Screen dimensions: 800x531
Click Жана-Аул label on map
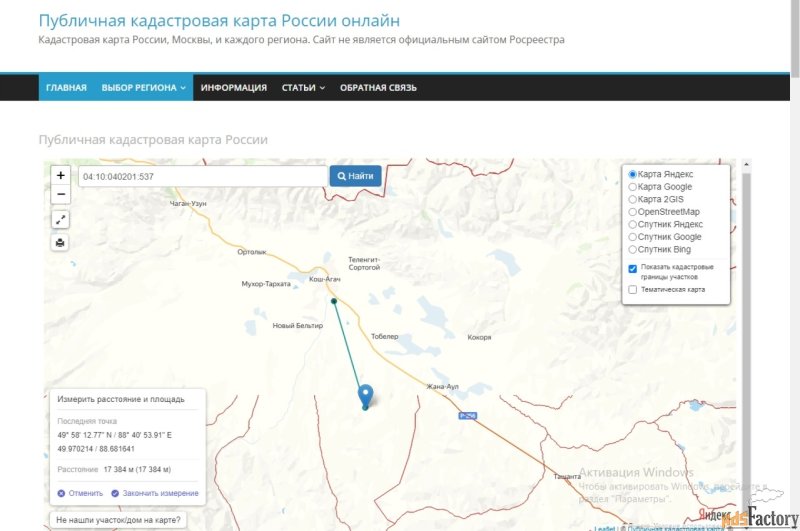click(442, 386)
